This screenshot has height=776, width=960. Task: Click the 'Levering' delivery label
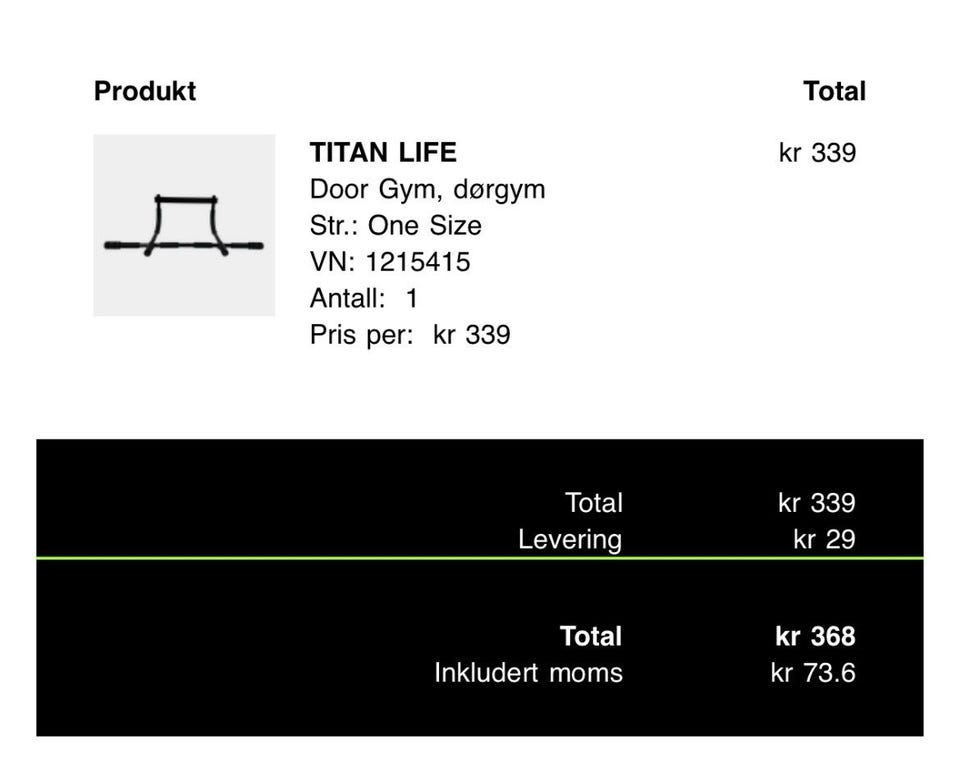[569, 539]
